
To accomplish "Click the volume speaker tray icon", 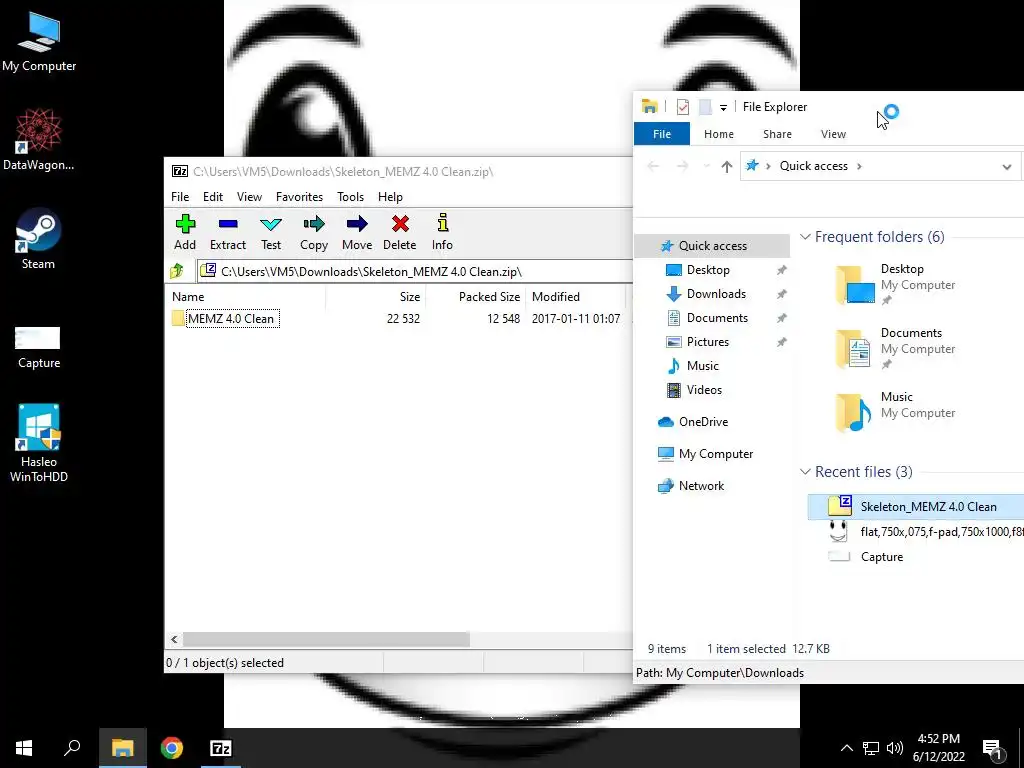I will 895,748.
